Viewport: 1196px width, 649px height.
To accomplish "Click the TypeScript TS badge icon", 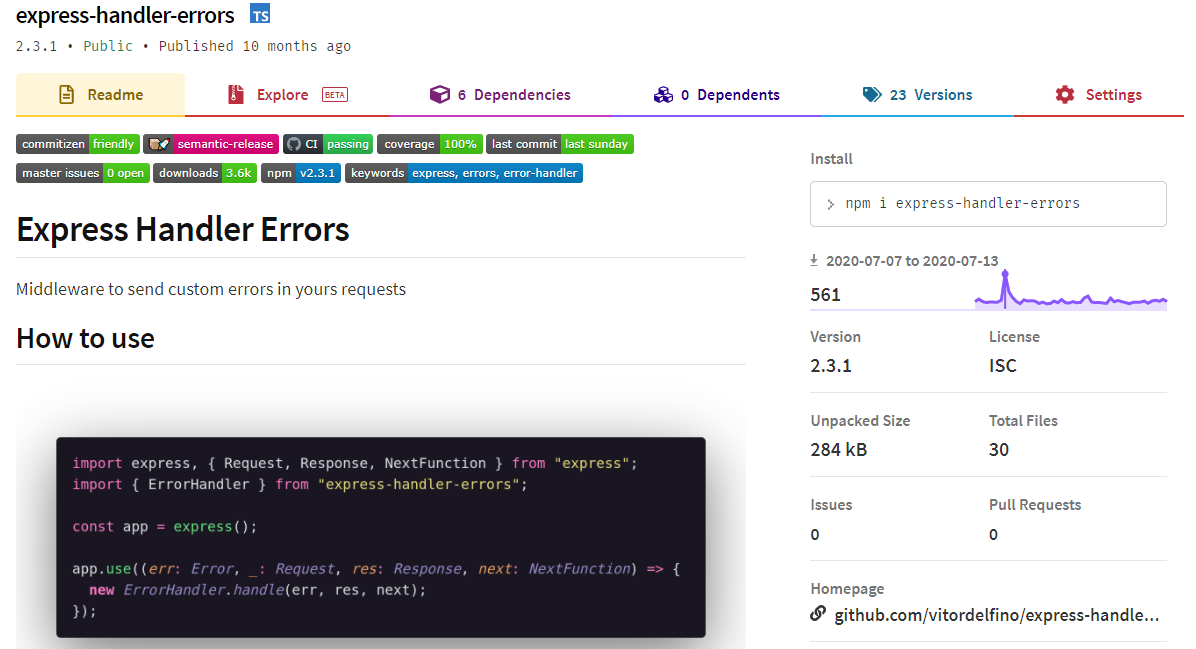I will 260,15.
